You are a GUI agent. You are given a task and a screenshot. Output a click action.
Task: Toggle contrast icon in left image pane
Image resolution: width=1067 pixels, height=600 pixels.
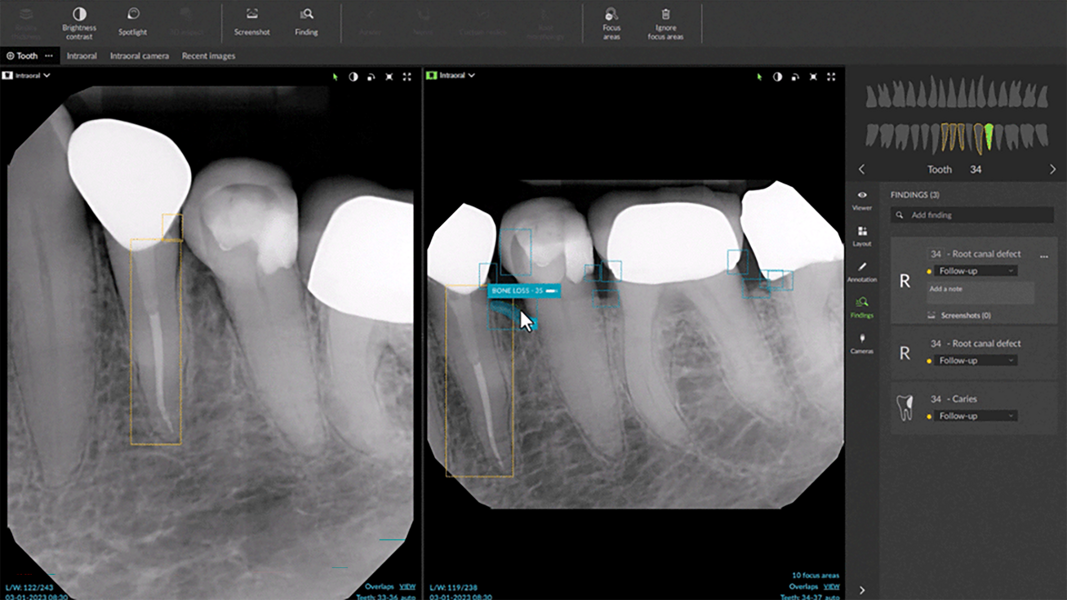pos(353,76)
